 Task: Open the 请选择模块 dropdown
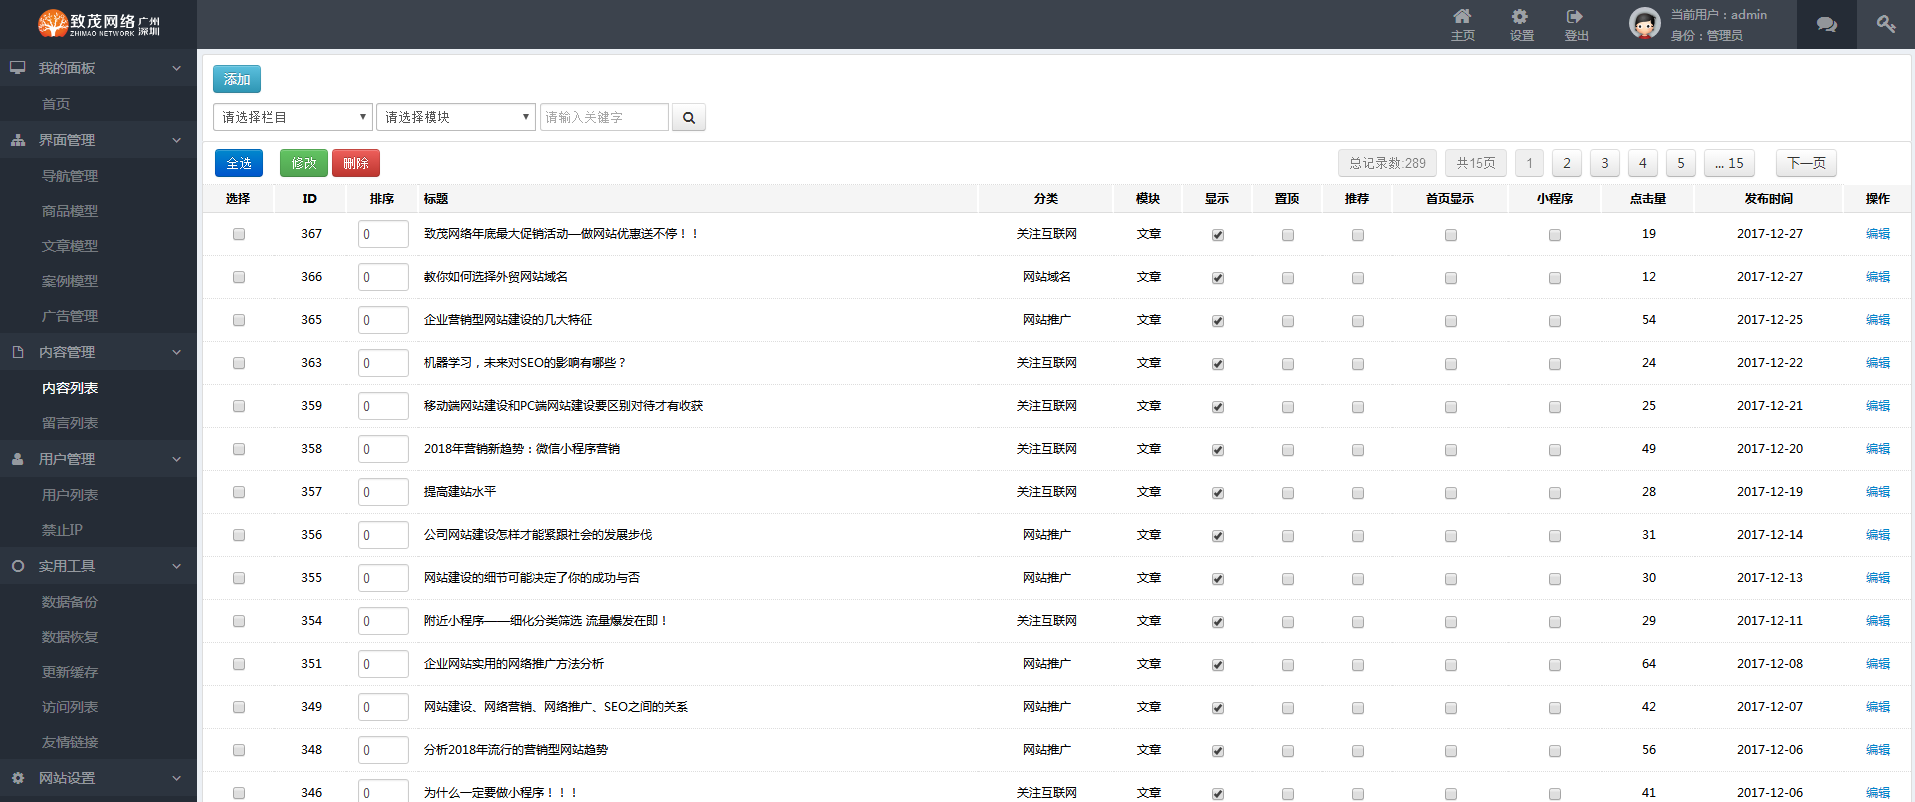tap(456, 118)
